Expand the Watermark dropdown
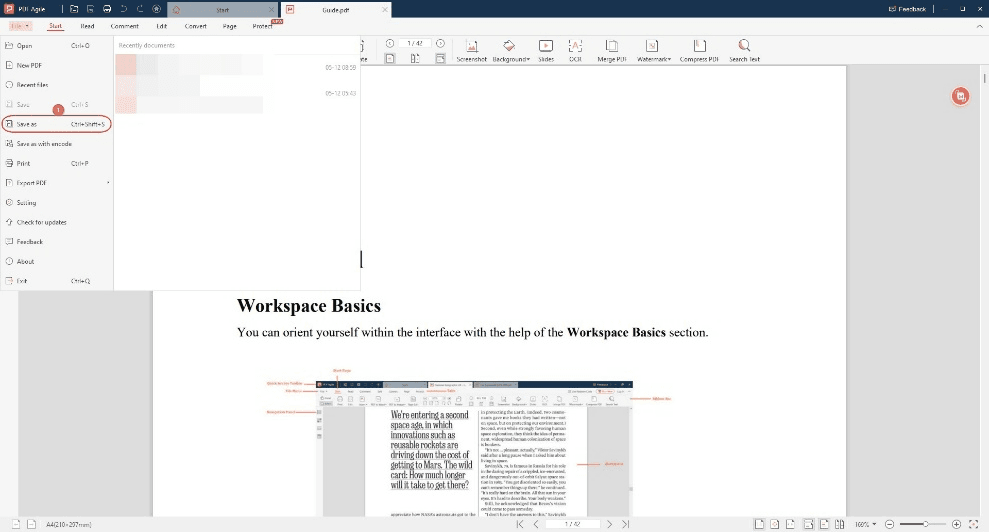 pyautogui.click(x=653, y=50)
